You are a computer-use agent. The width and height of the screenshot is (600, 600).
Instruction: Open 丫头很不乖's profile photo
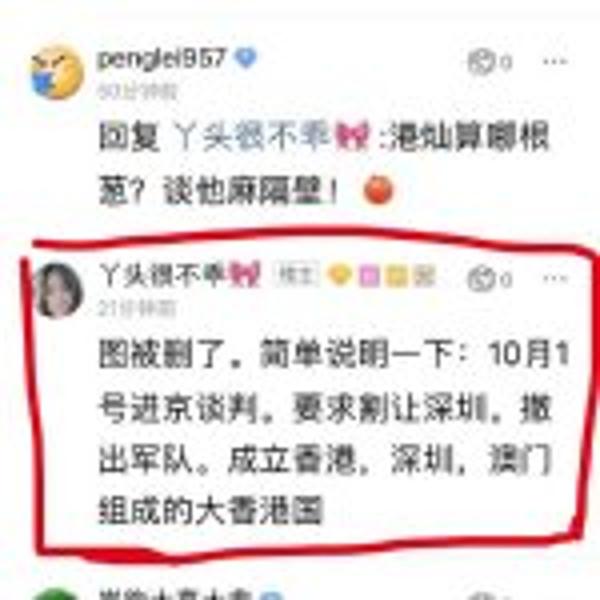[57, 290]
